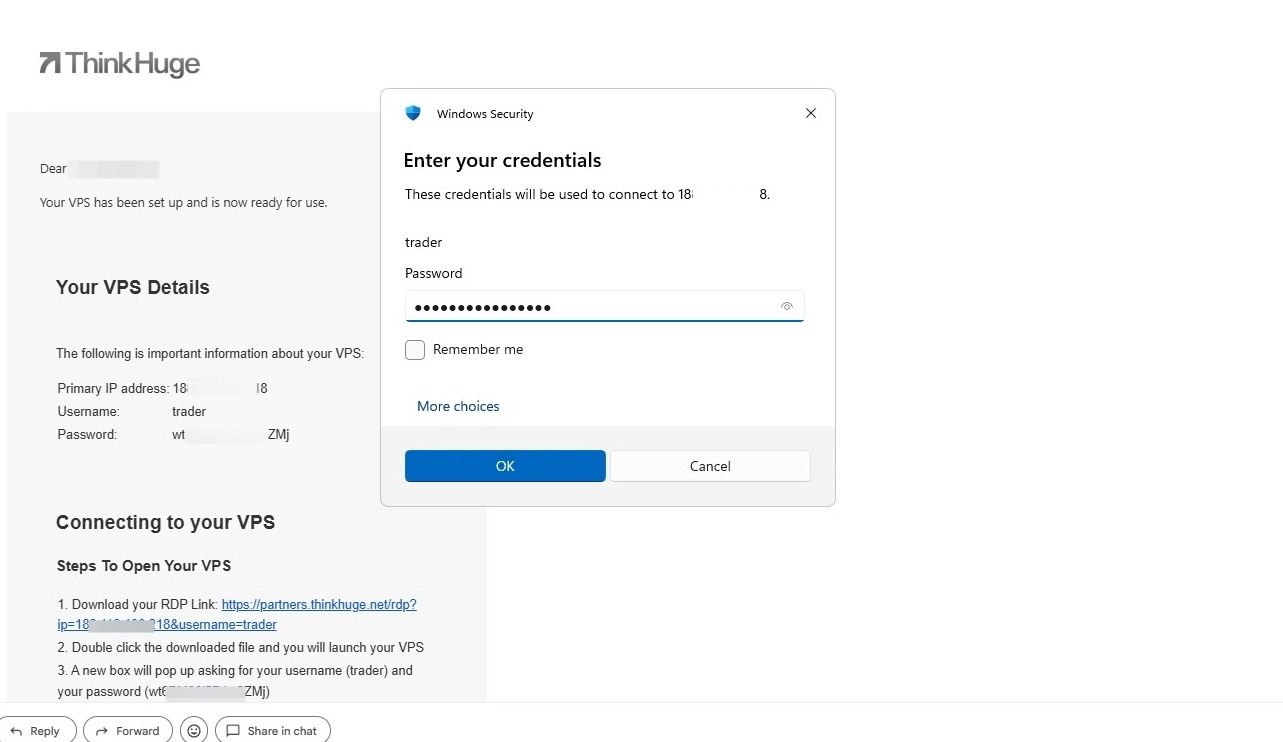Open the RDP download link
This screenshot has height=742, width=1283.
coord(237,614)
